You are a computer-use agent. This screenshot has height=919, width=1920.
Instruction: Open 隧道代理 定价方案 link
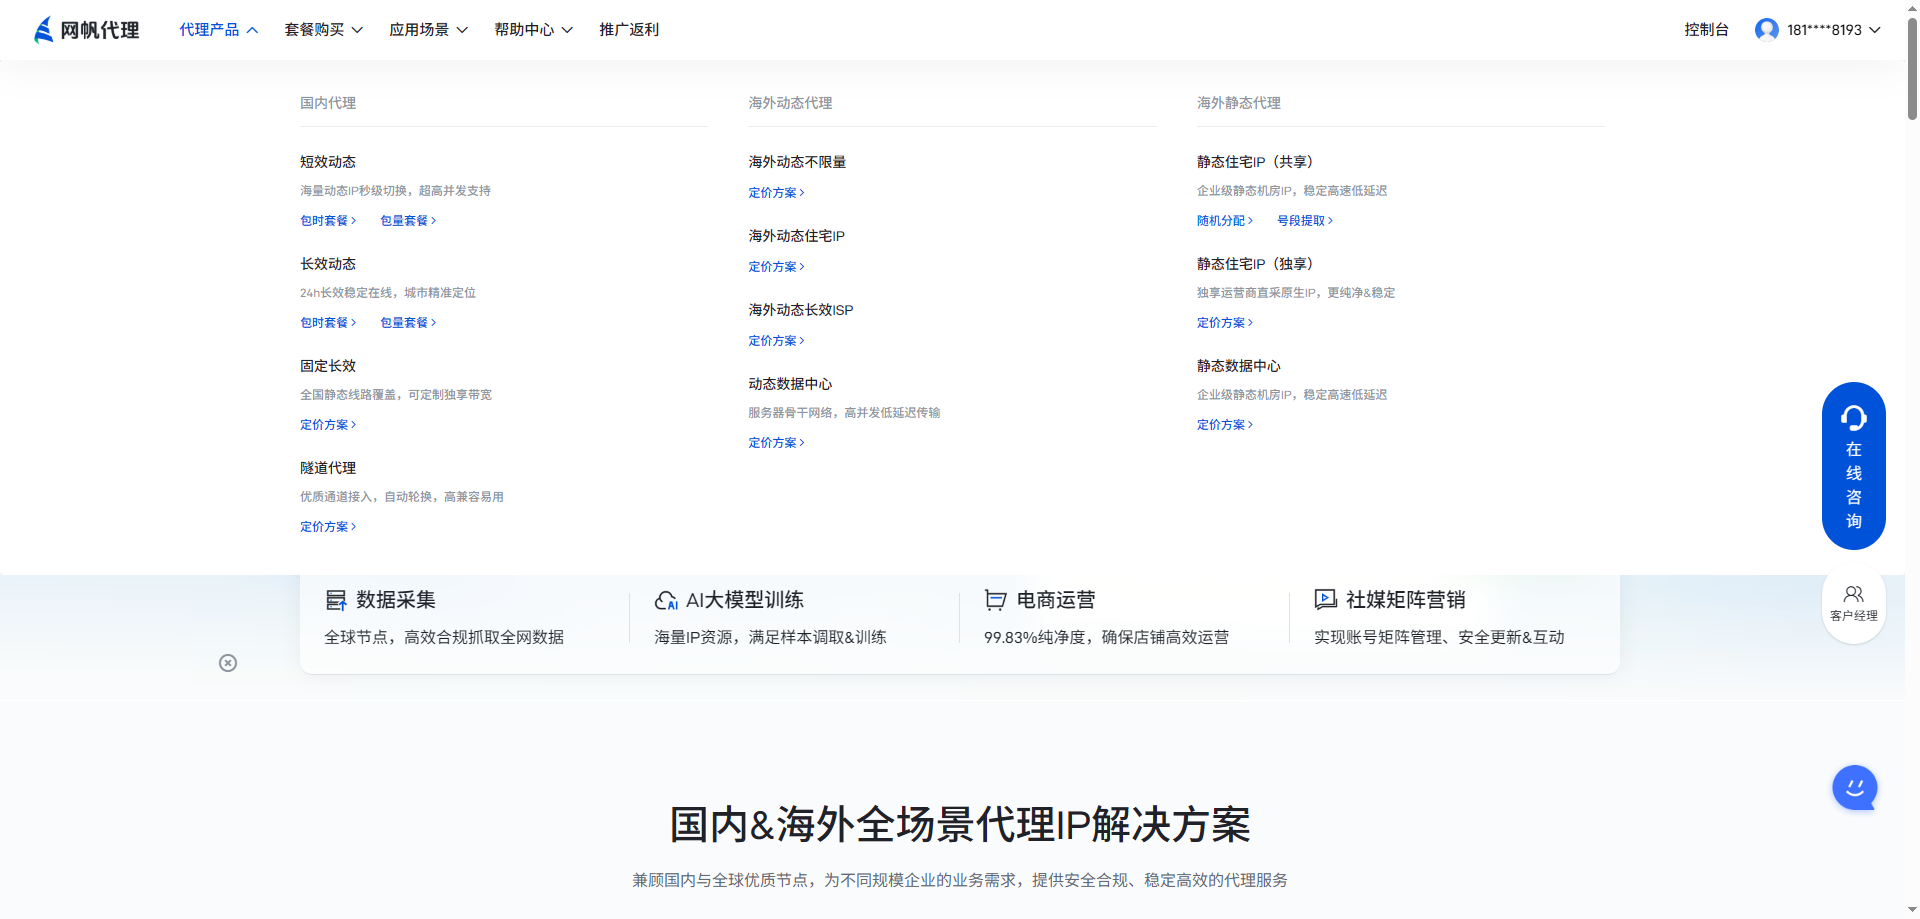click(328, 527)
